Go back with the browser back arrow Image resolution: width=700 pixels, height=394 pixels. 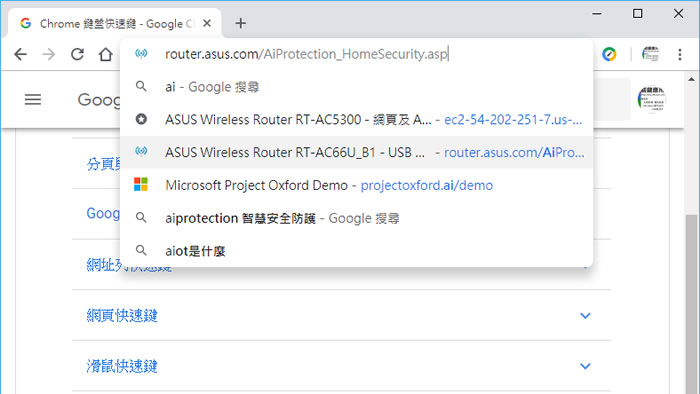coord(21,54)
